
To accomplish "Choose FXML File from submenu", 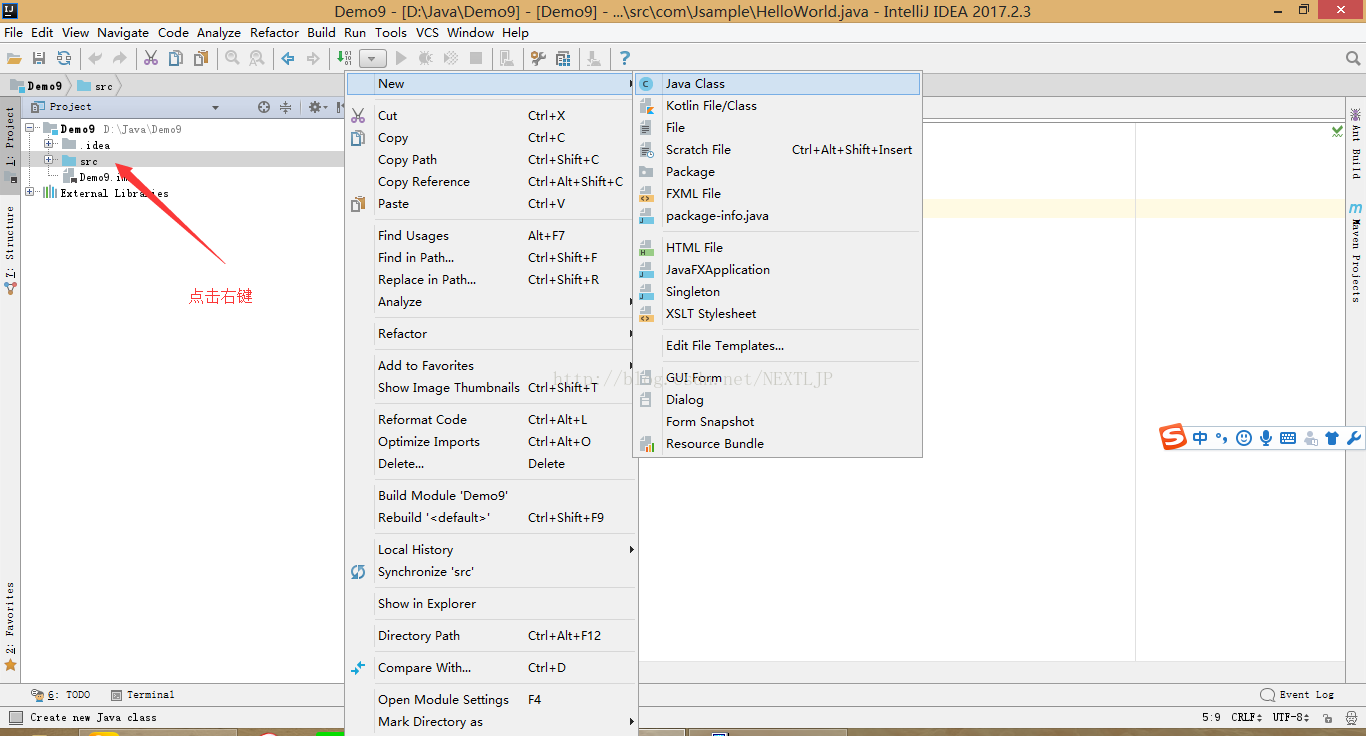I will tap(778, 194).
